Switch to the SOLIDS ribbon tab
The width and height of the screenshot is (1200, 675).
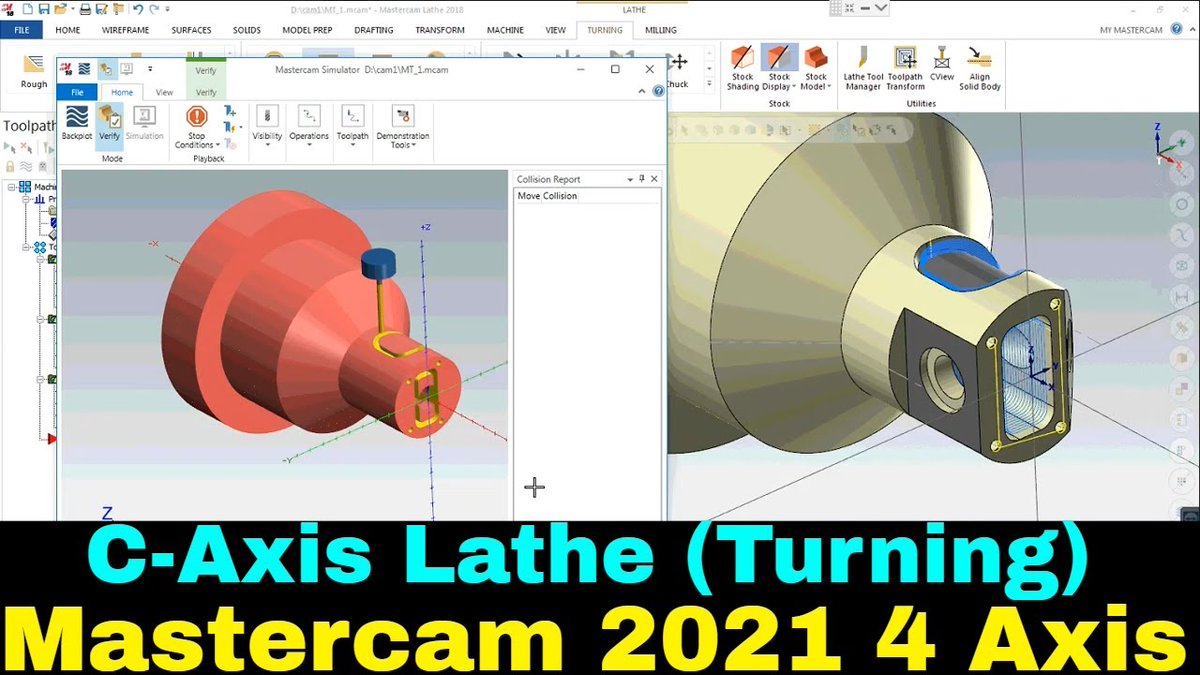click(x=246, y=30)
